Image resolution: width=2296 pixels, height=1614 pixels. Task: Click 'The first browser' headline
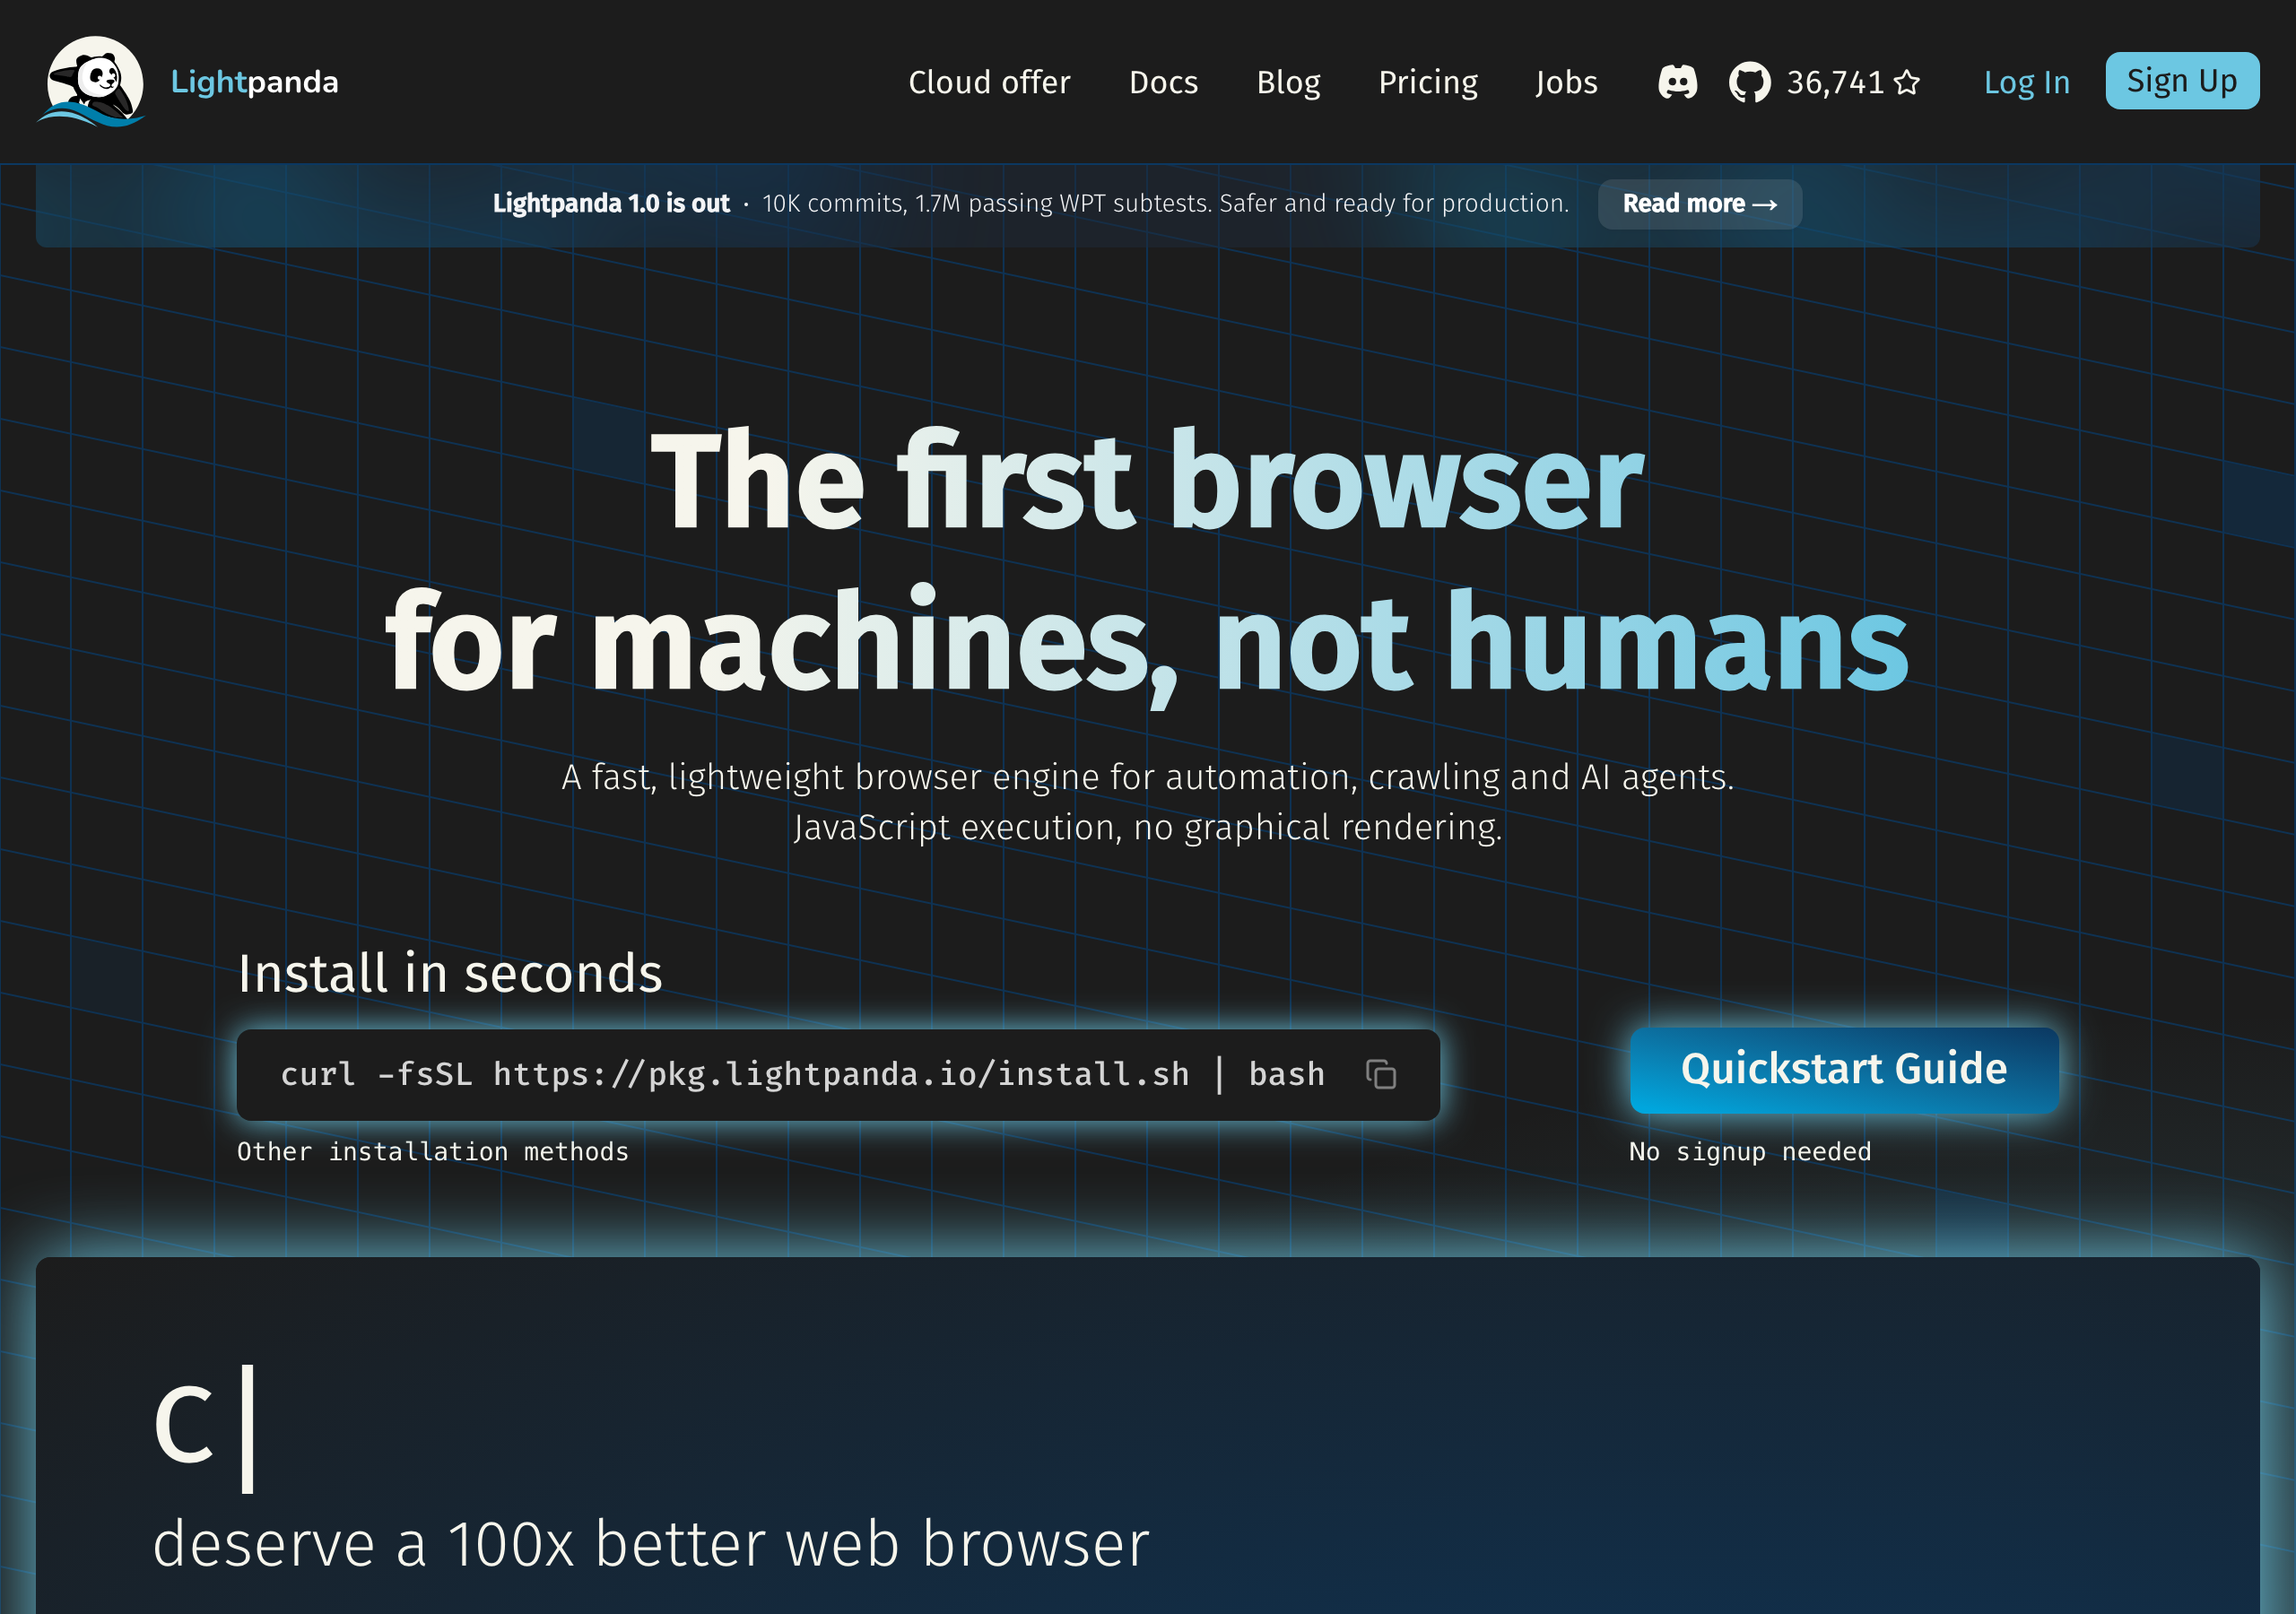coord(1147,481)
